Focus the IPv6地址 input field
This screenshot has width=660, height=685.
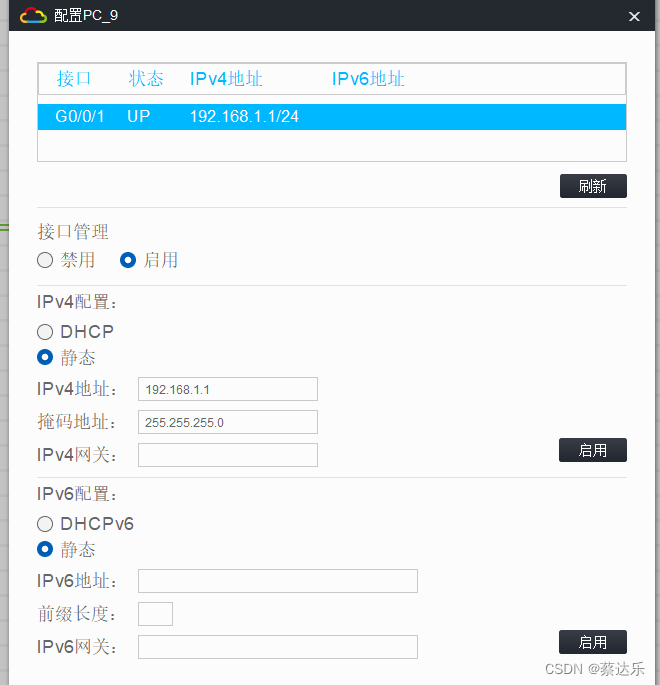tap(278, 581)
